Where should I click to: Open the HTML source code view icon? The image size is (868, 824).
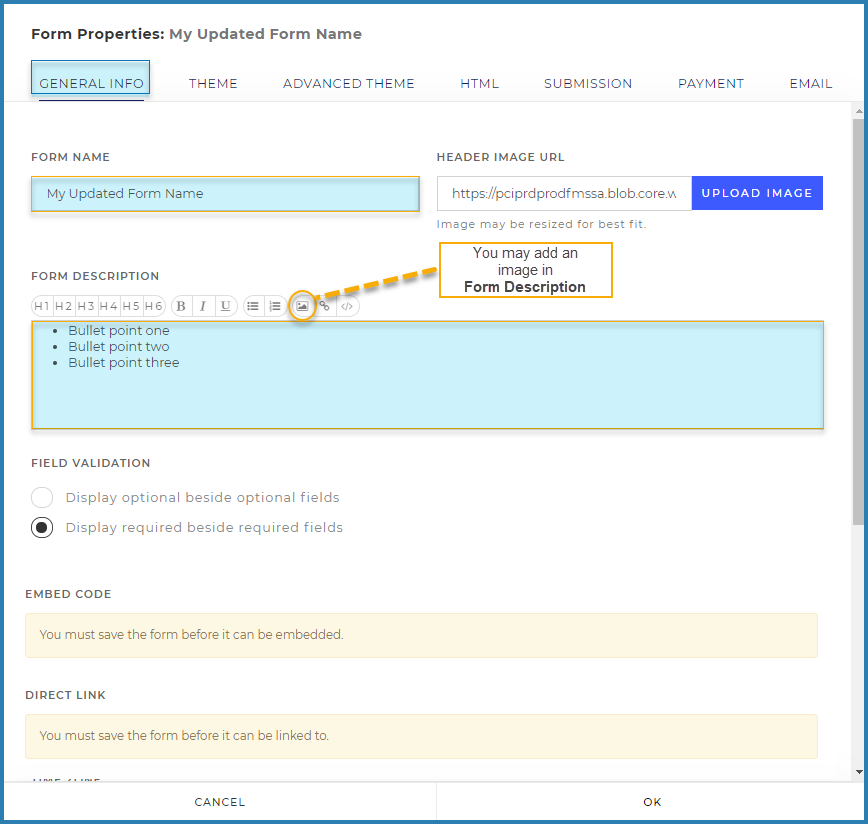(x=347, y=306)
